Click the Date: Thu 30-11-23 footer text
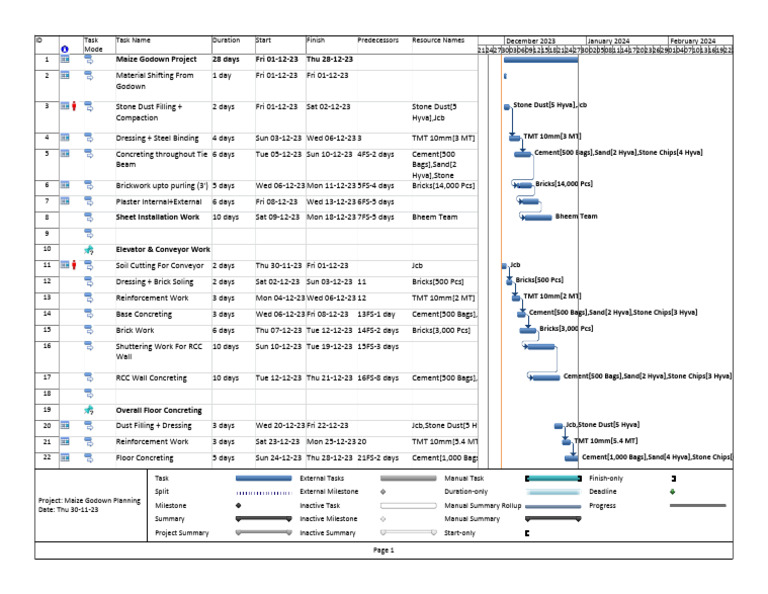Image resolution: width=768 pixels, height=594 pixels. click(x=68, y=510)
